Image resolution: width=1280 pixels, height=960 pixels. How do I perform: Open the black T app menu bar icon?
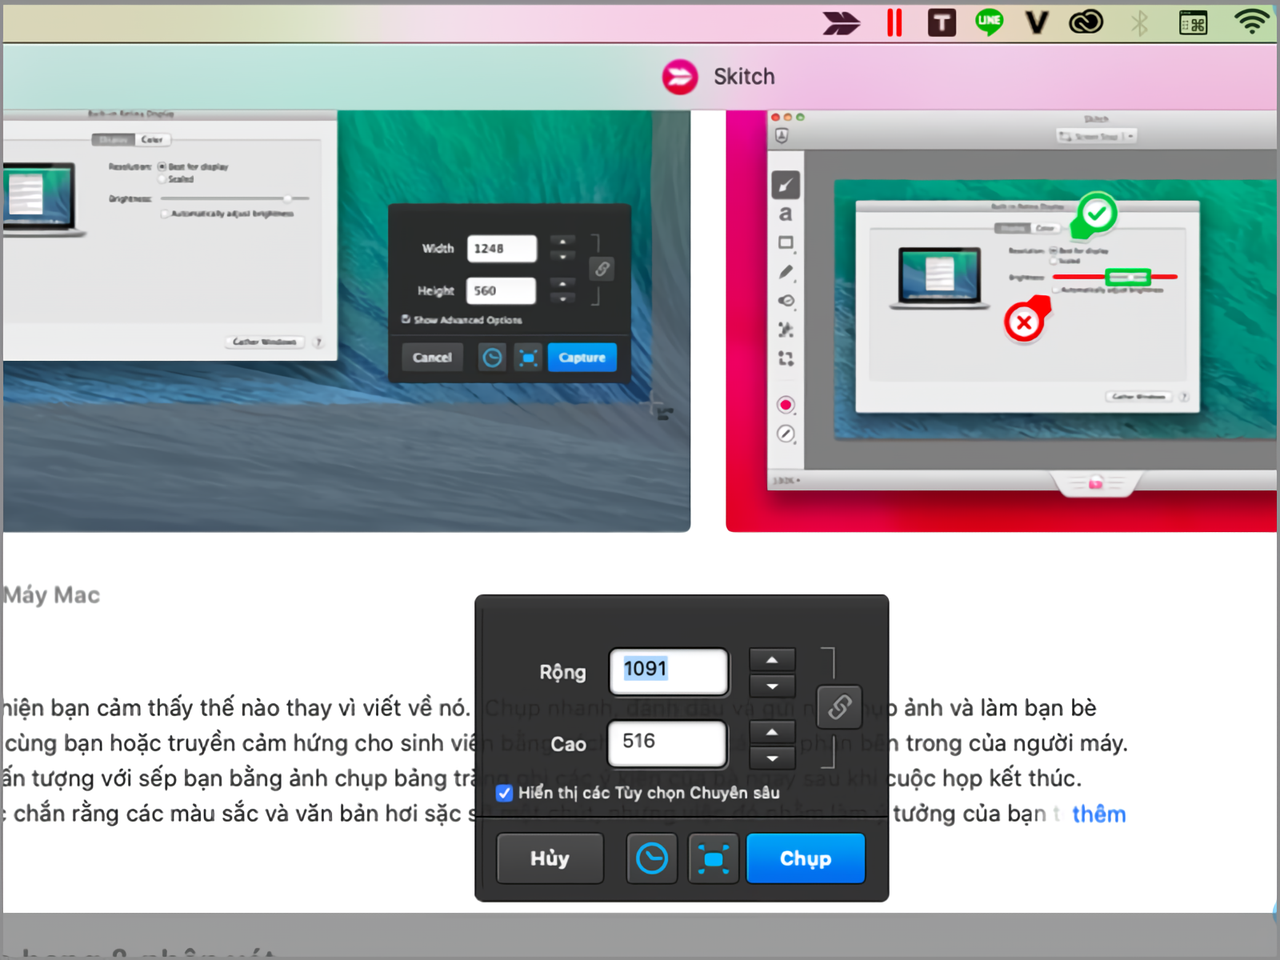pyautogui.click(x=942, y=22)
